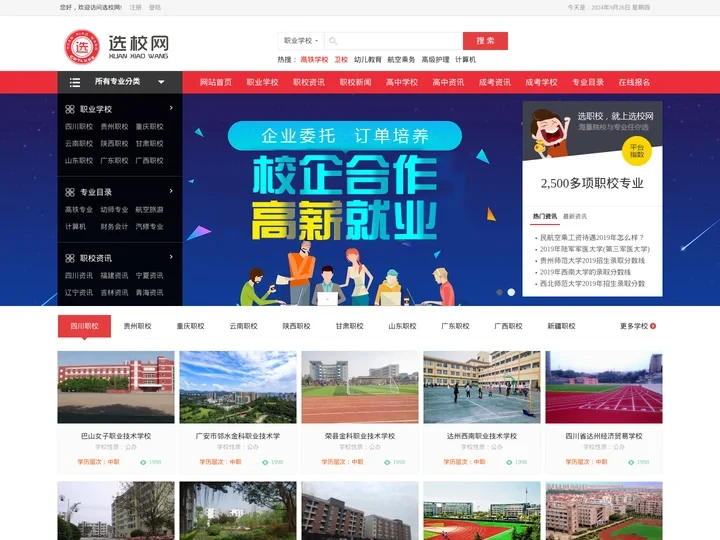This screenshot has width=720, height=540.
Task: Click the search keyword input field
Action: pyautogui.click(x=394, y=41)
